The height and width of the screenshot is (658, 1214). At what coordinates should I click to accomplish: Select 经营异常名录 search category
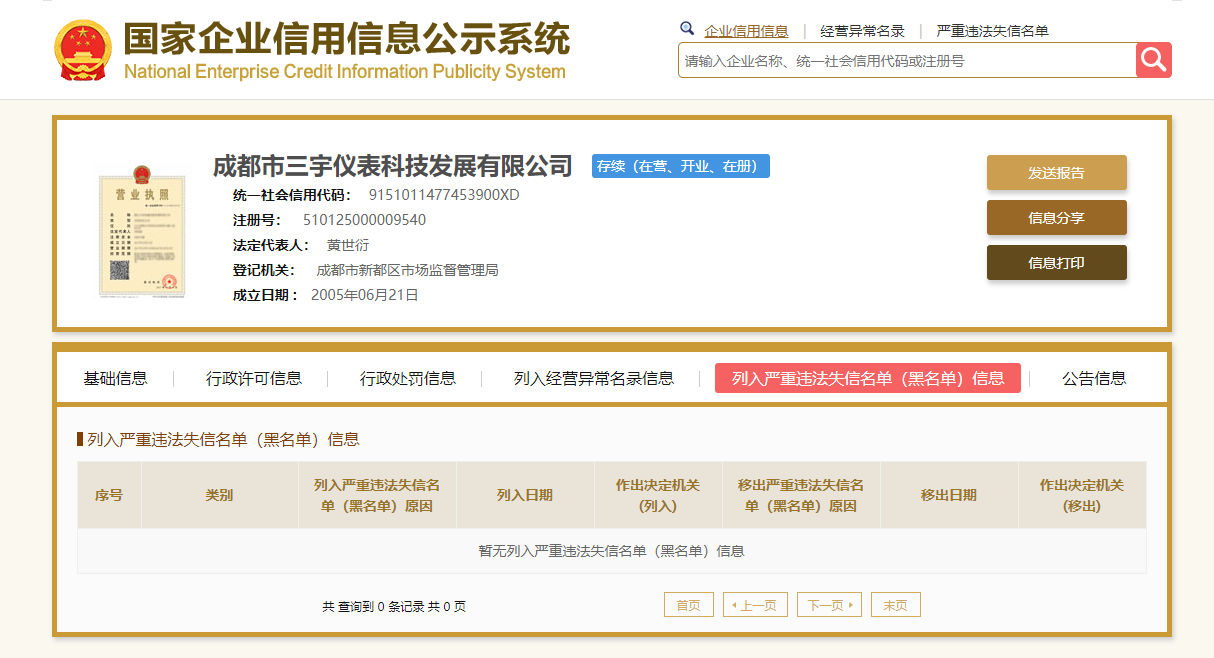point(862,31)
